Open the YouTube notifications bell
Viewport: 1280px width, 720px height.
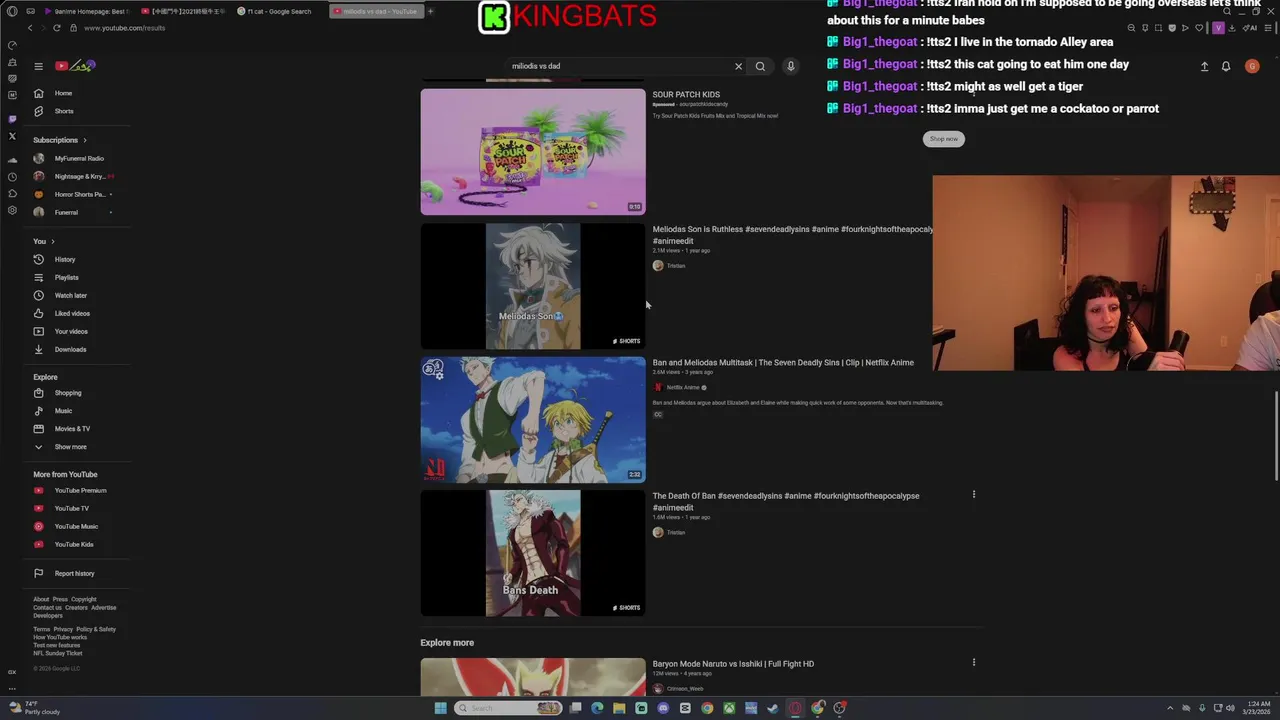point(1226,66)
